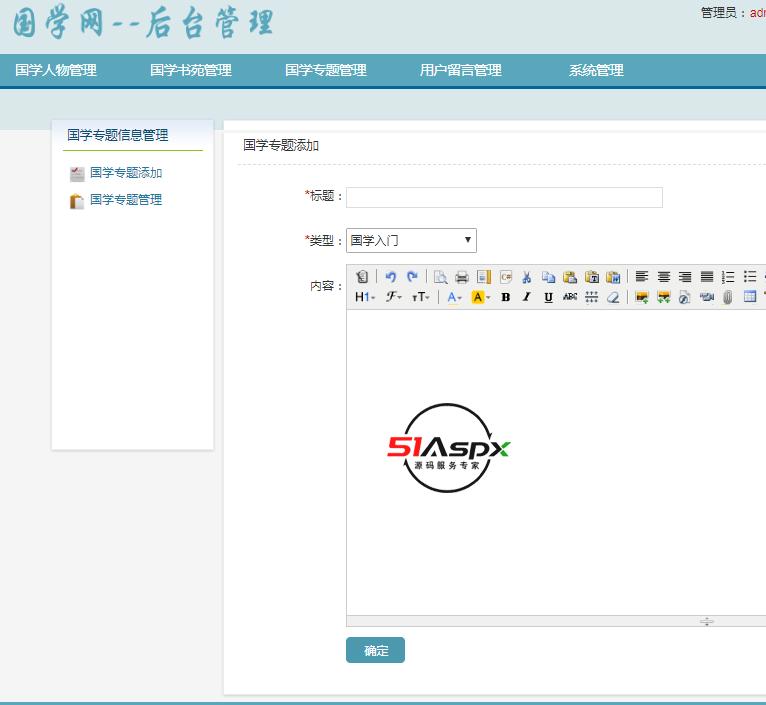Image resolution: width=766 pixels, height=705 pixels.
Task: Click the copy icon in editor toolbar
Action: (548, 277)
